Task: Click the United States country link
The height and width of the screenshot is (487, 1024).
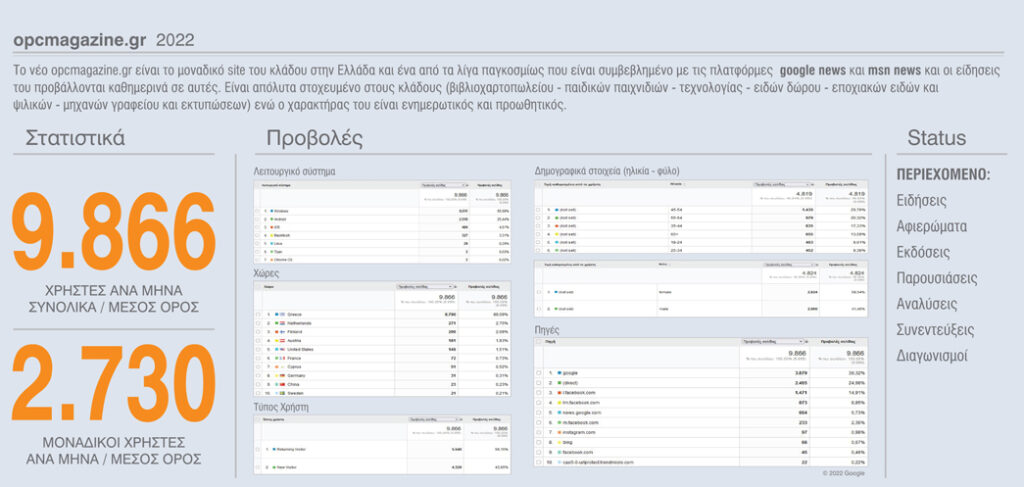Action: tap(299, 349)
